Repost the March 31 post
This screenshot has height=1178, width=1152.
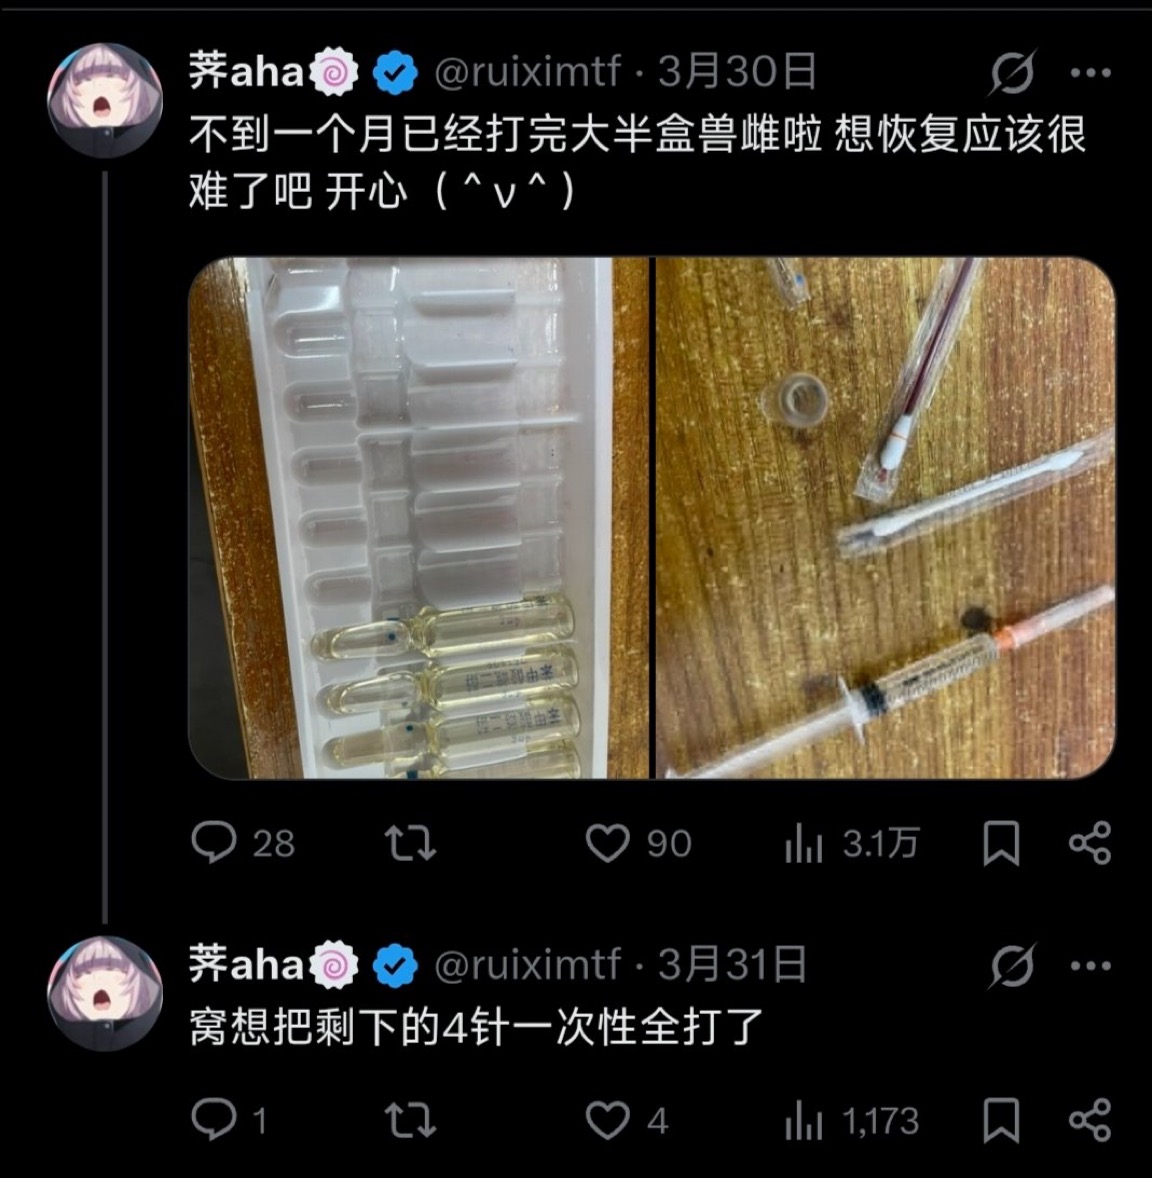tap(410, 1121)
